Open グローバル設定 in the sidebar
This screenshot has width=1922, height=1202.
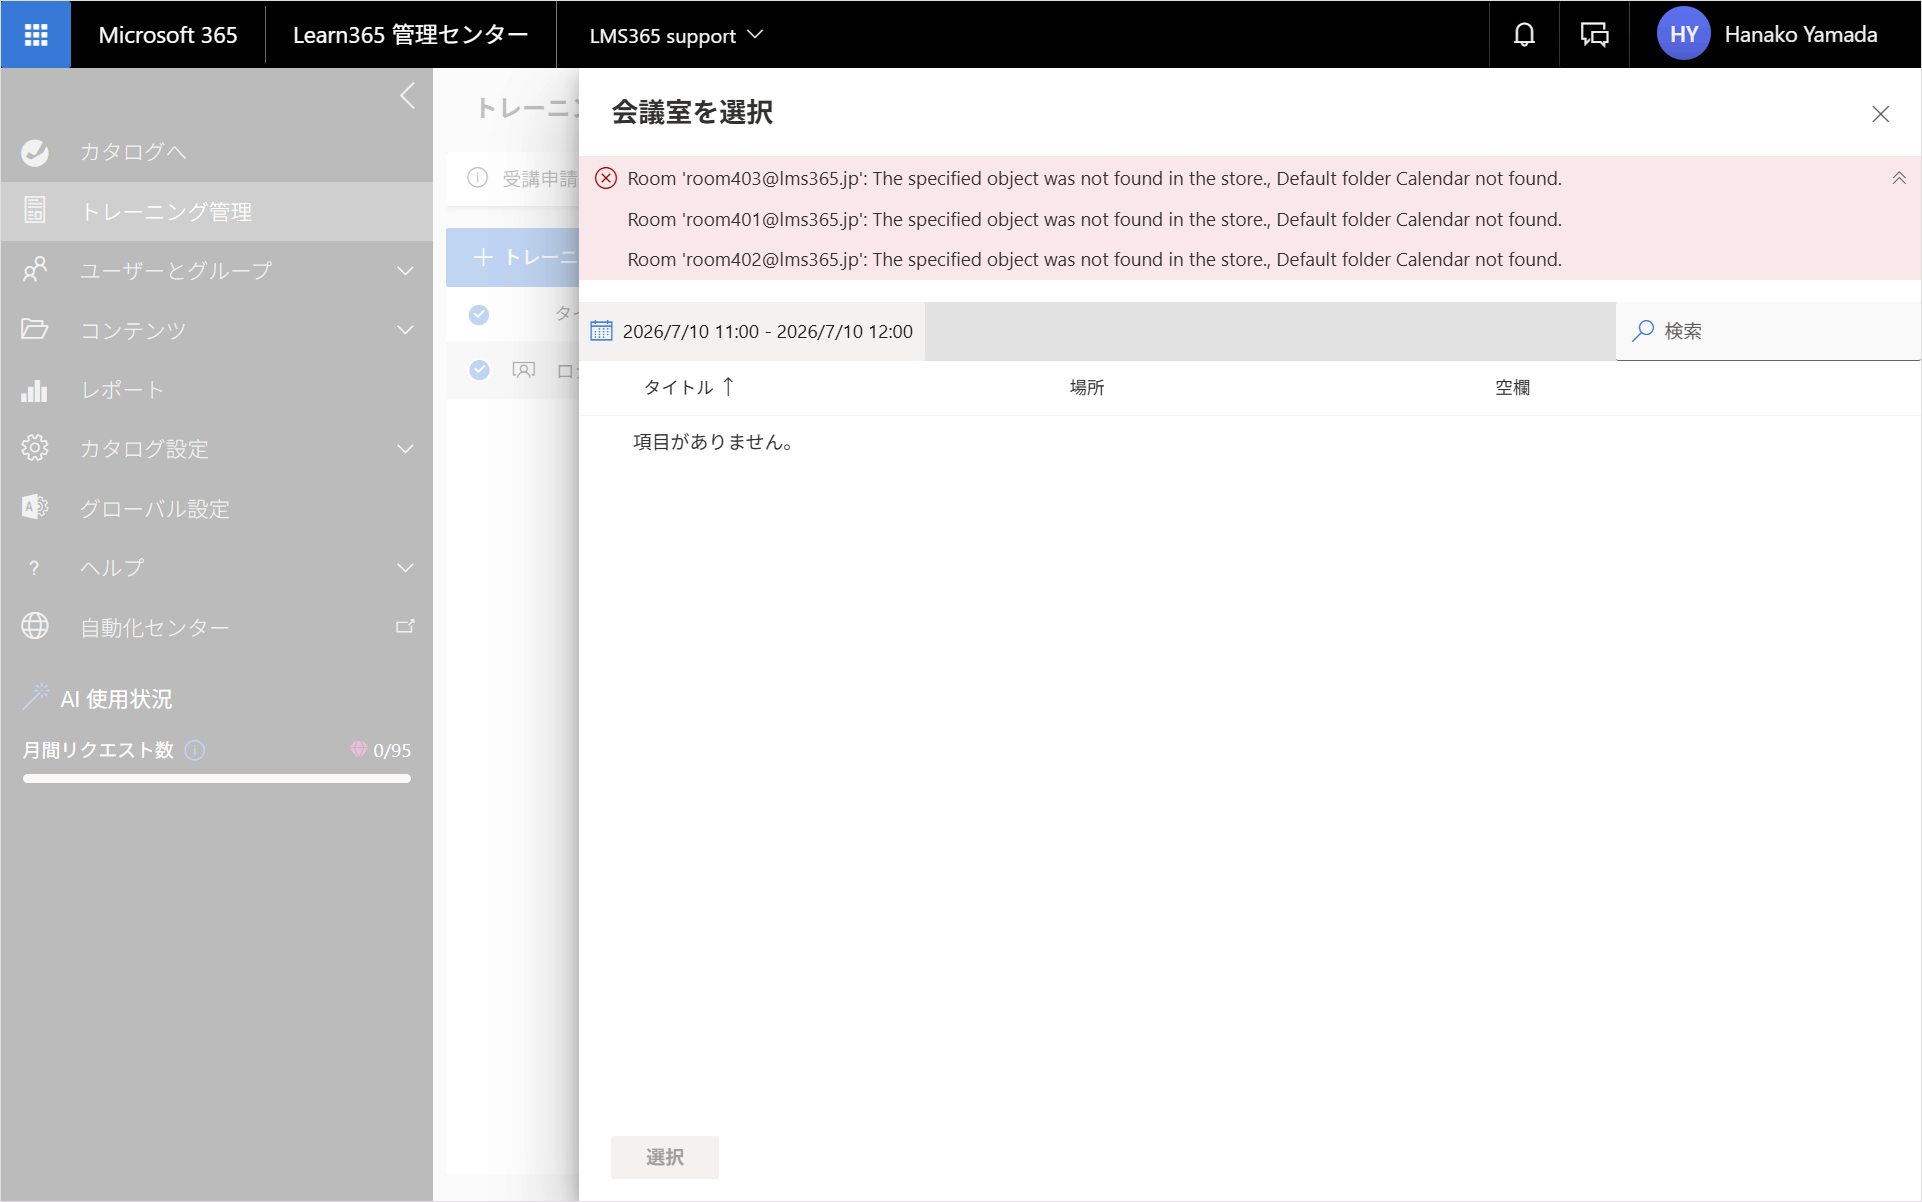217,509
